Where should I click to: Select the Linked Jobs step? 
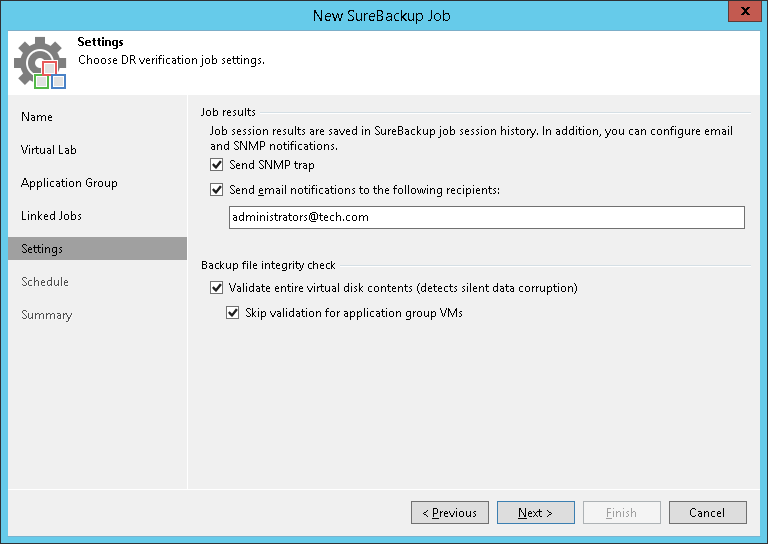coord(51,216)
